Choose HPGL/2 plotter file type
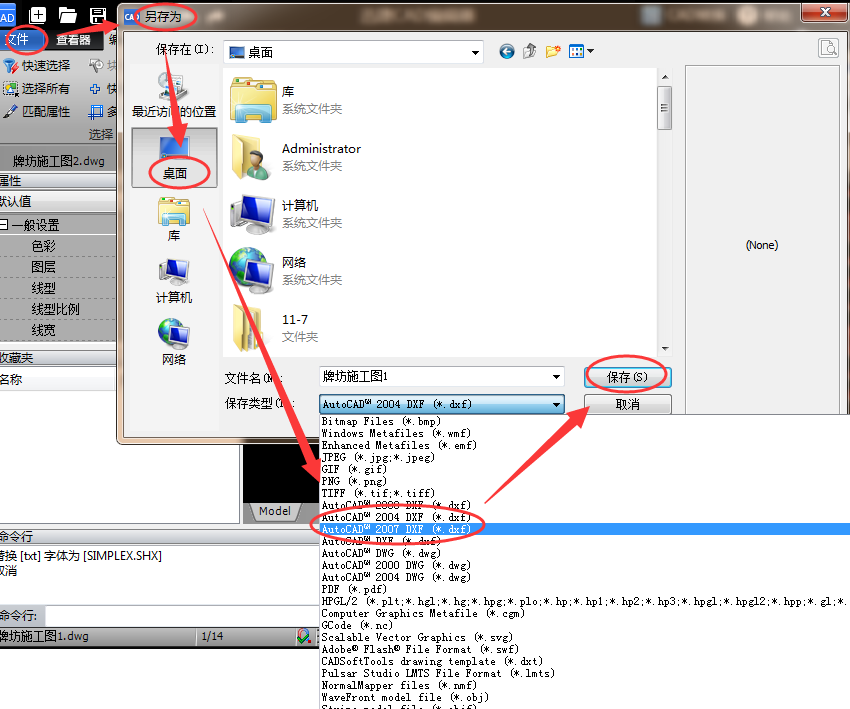 click(x=584, y=601)
